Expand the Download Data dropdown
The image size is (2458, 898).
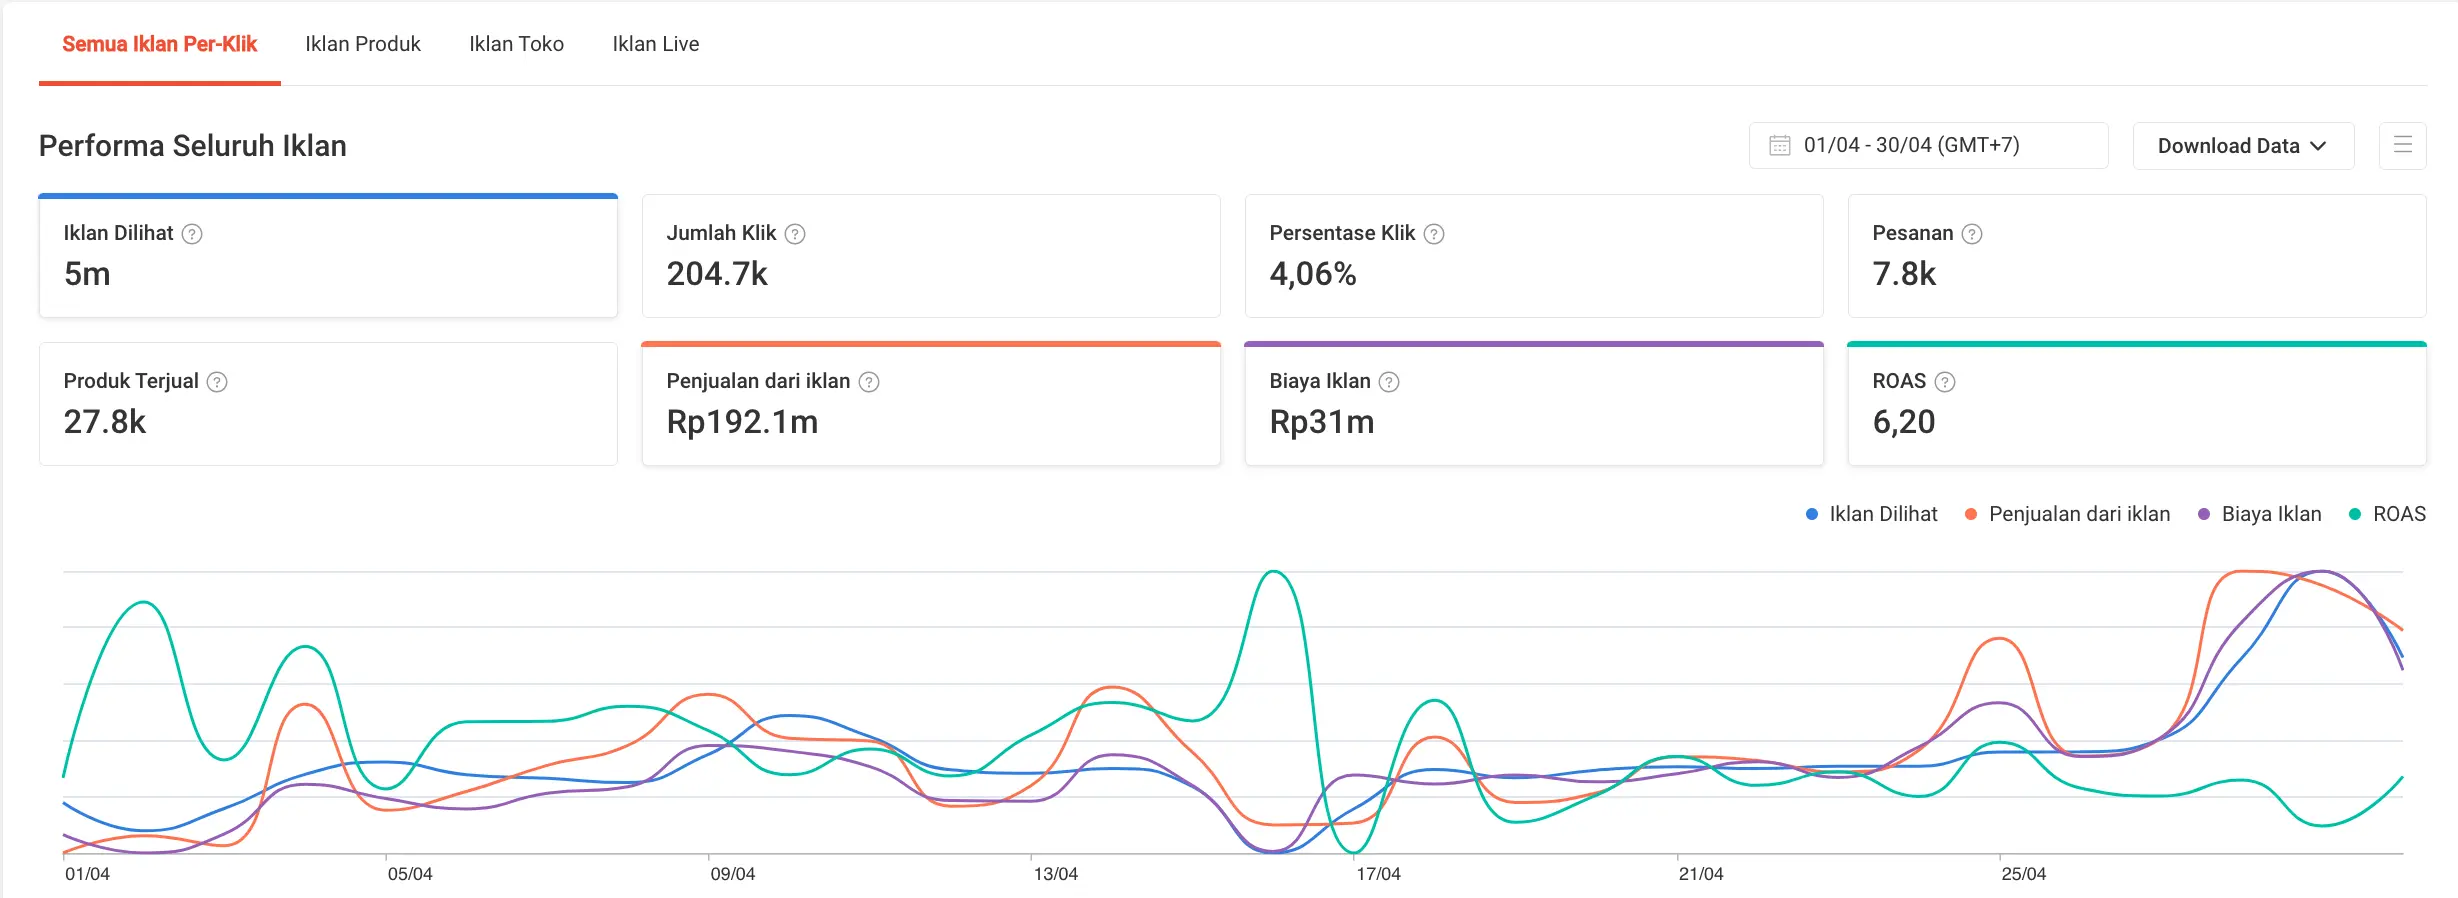(x=2242, y=146)
